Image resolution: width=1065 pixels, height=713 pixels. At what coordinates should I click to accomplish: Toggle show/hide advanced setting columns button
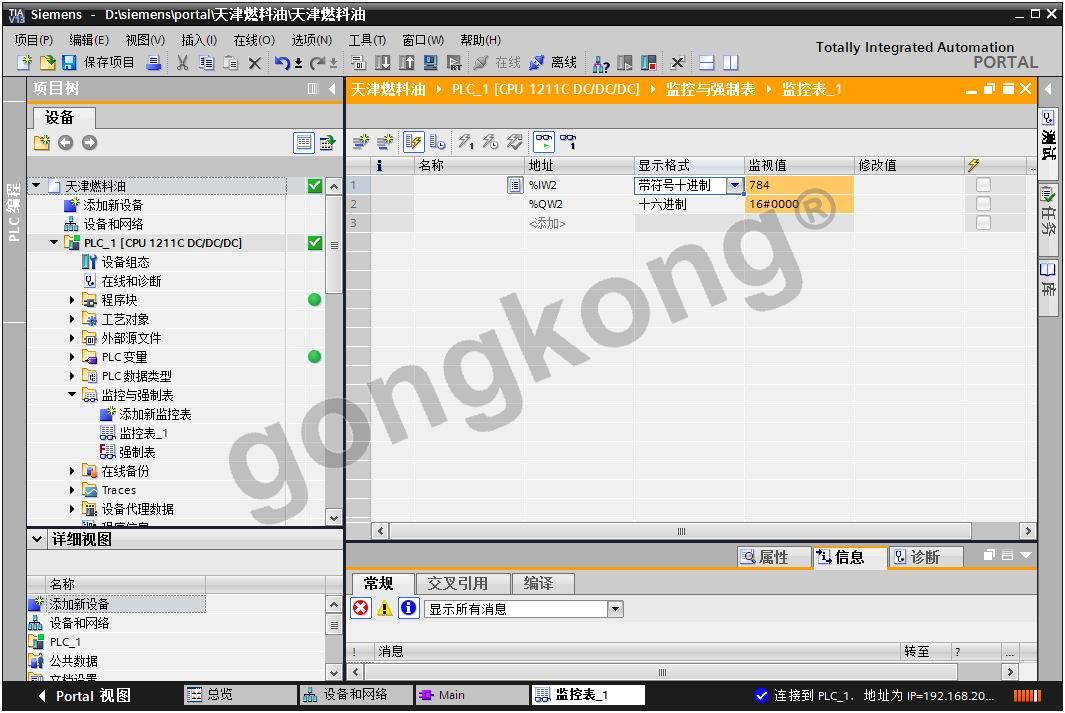click(x=437, y=142)
